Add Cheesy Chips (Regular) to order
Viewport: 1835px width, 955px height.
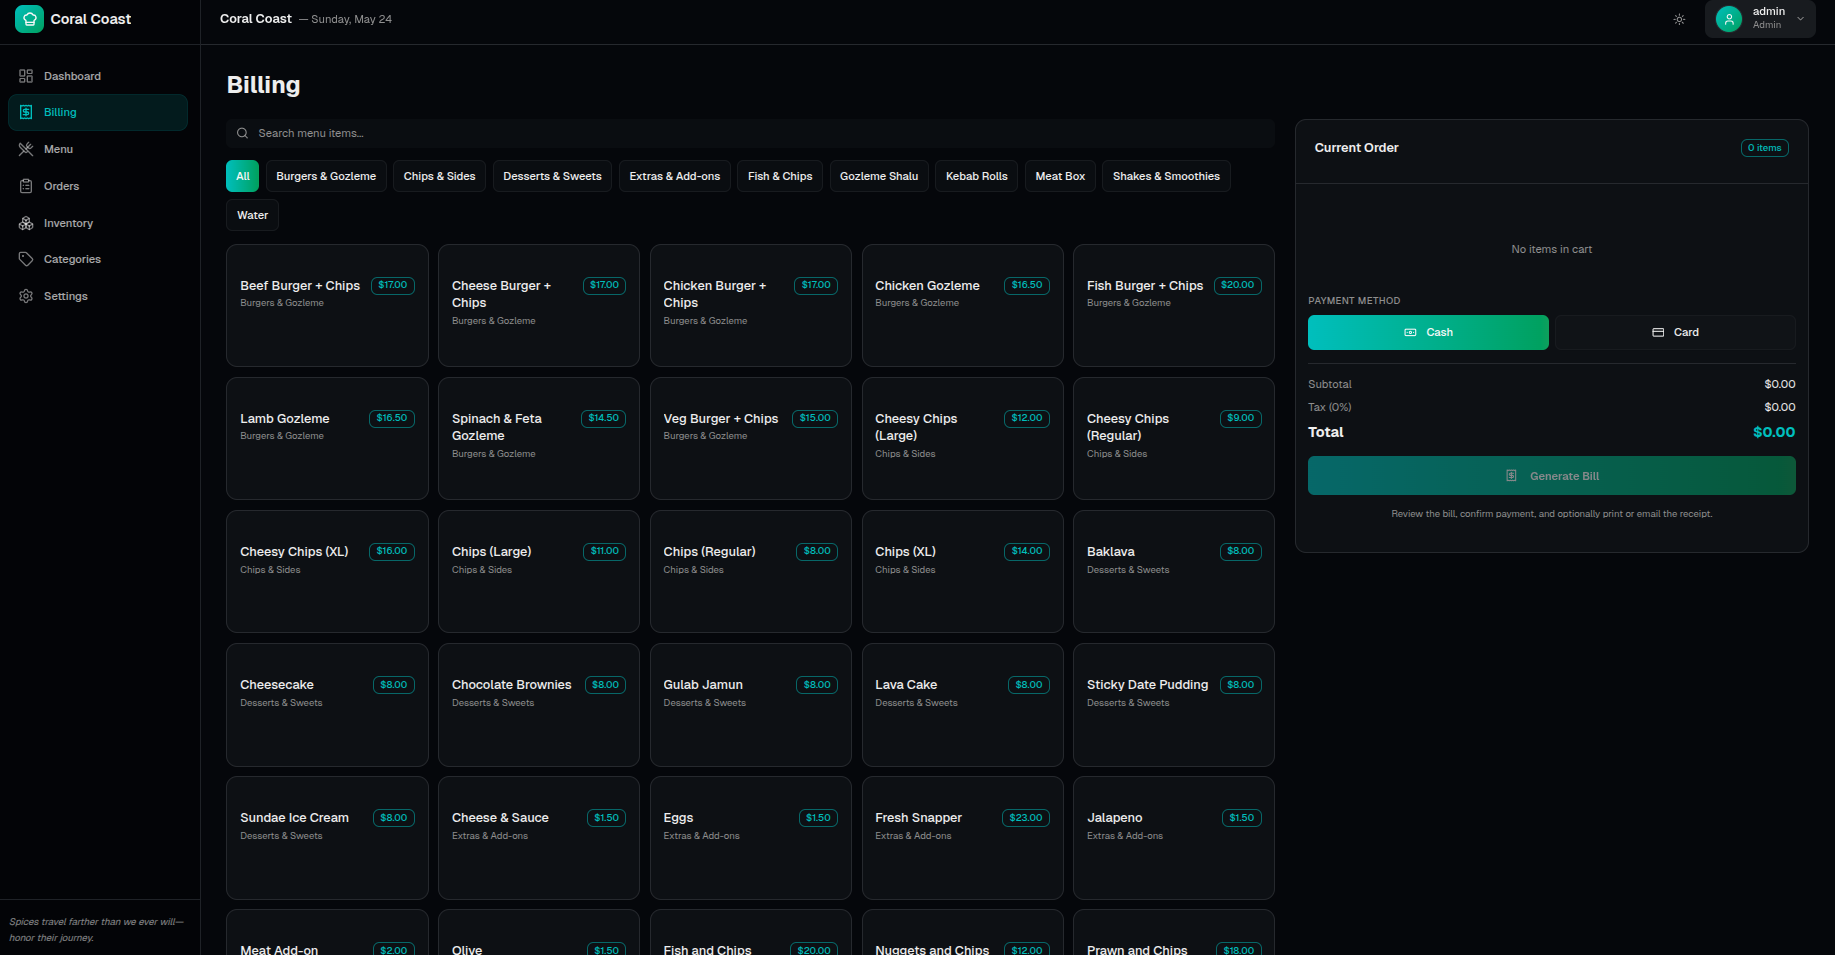1174,438
